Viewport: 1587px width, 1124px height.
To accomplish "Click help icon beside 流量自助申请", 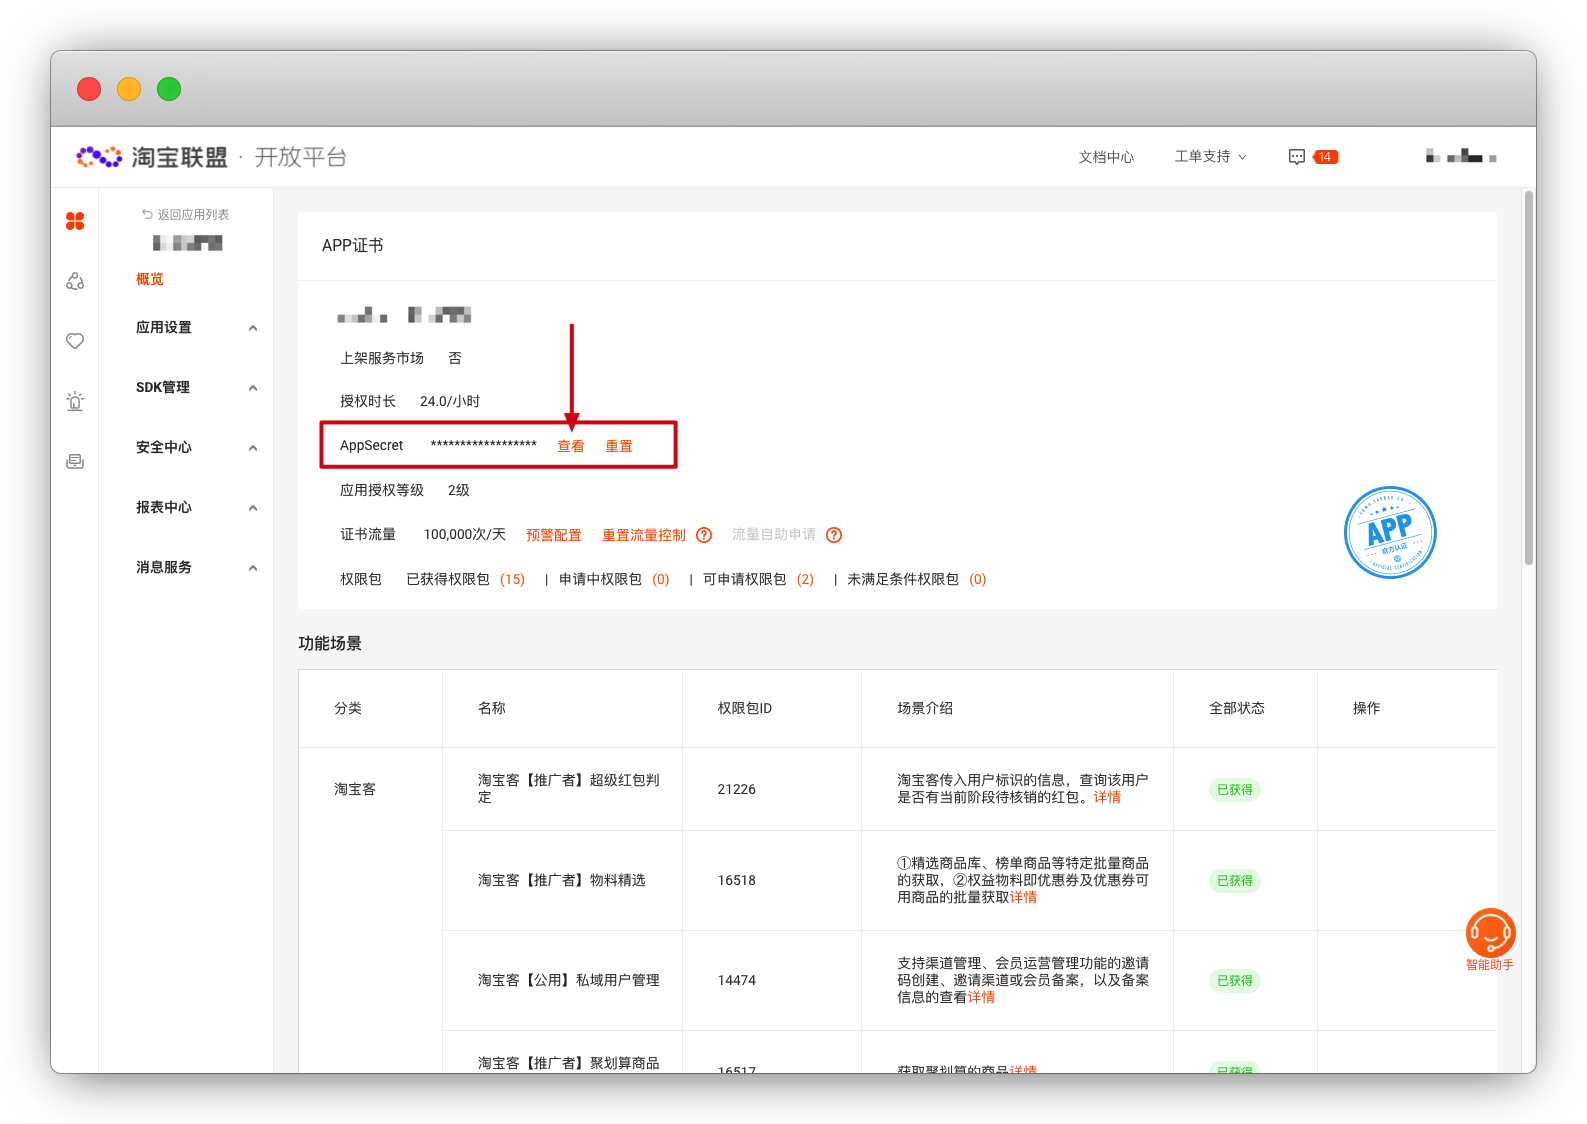I will click(834, 535).
